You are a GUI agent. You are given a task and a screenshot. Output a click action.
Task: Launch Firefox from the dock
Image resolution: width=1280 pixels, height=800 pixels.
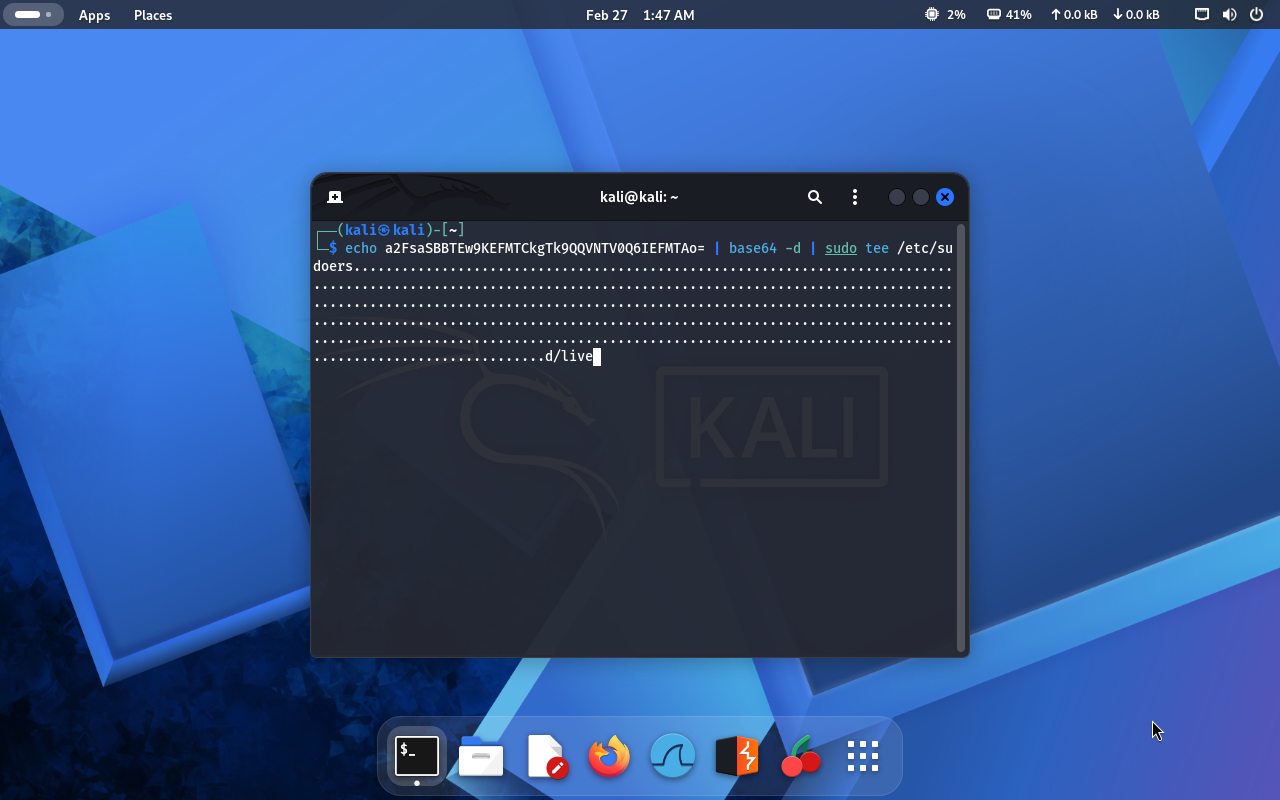coord(609,756)
